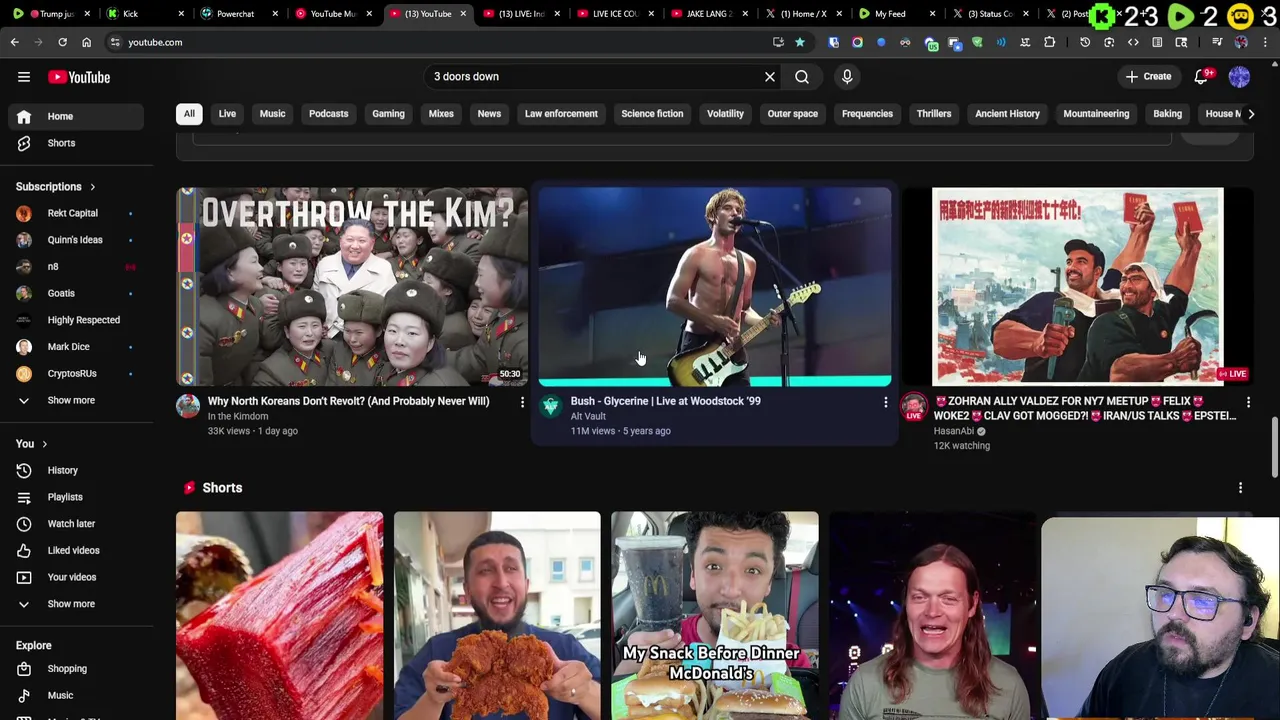Open options for the Bush Glycerine video
Screen dimensions: 1280x720
pos(885,402)
